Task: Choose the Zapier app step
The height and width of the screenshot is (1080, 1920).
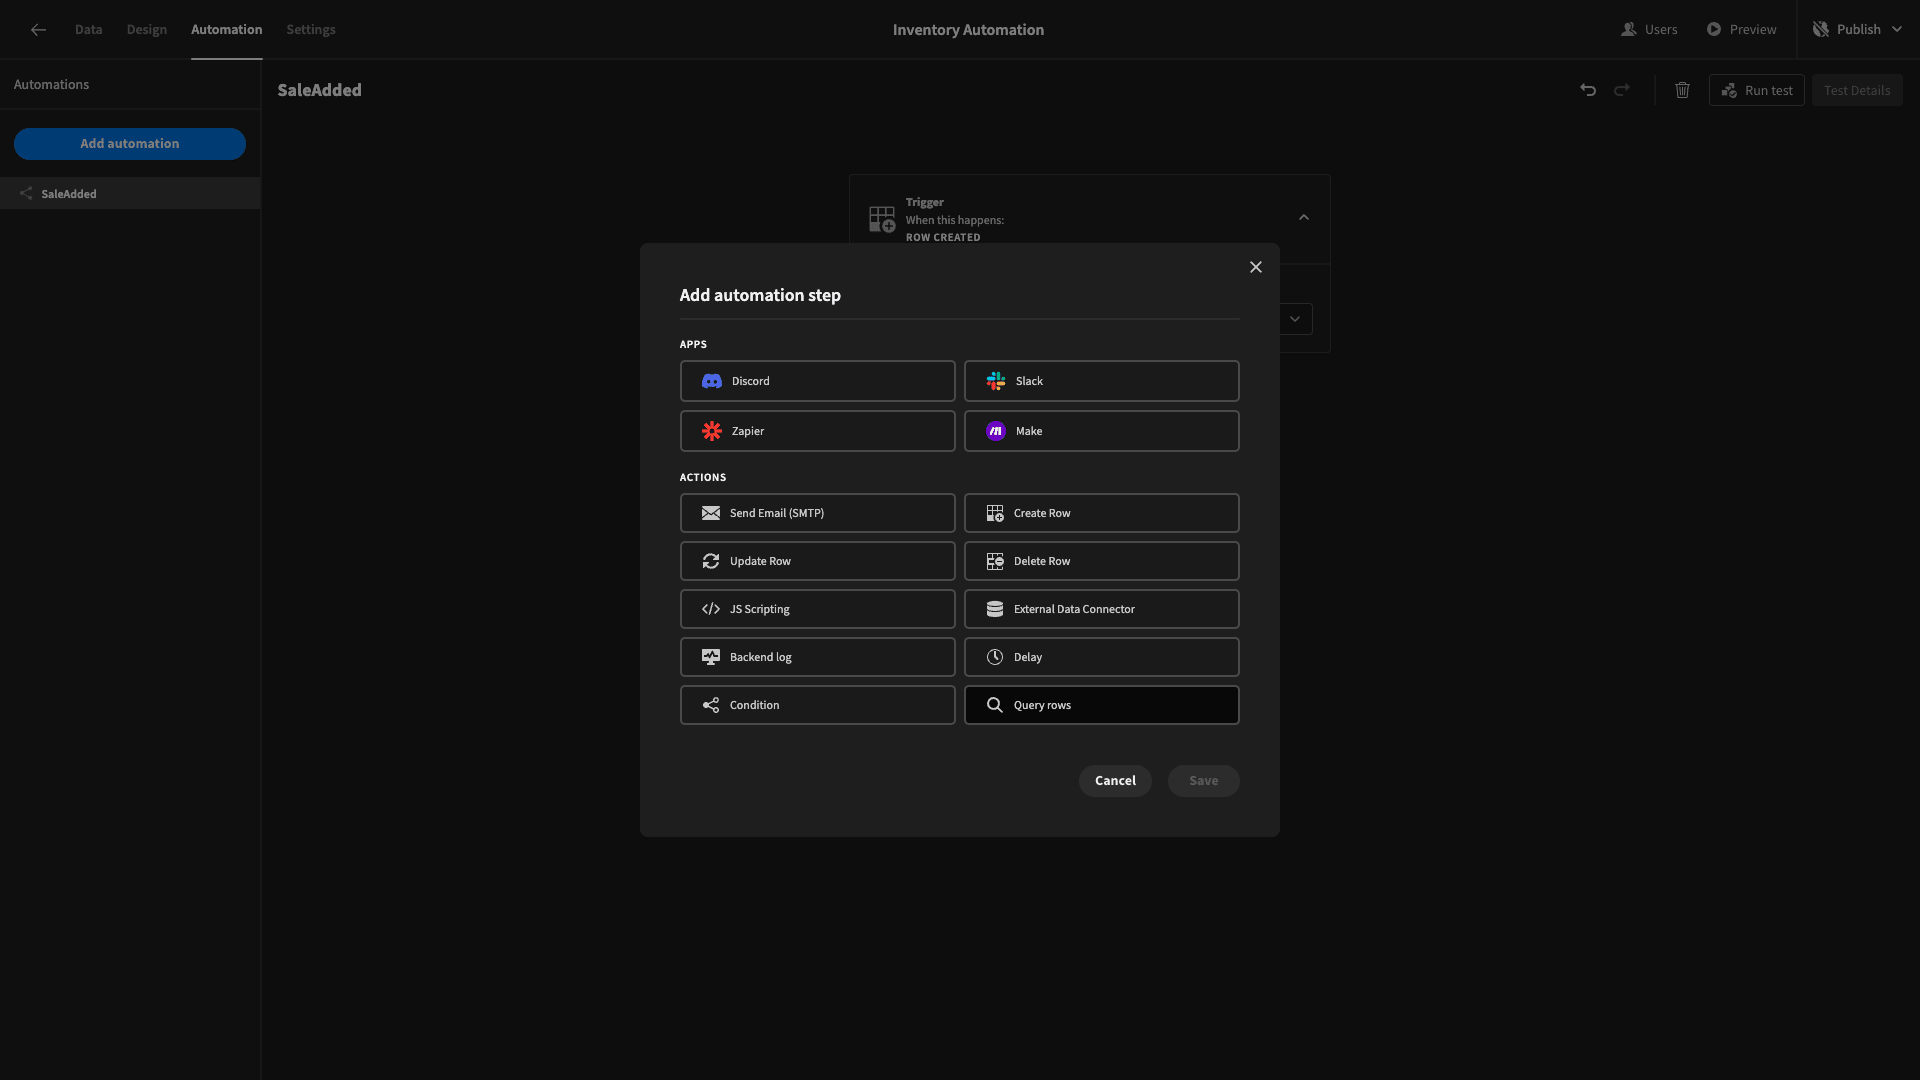Action: coord(818,431)
